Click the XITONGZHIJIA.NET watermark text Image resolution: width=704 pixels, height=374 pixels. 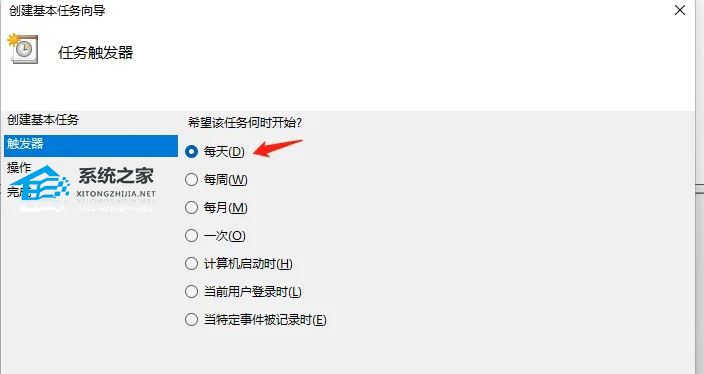click(116, 194)
